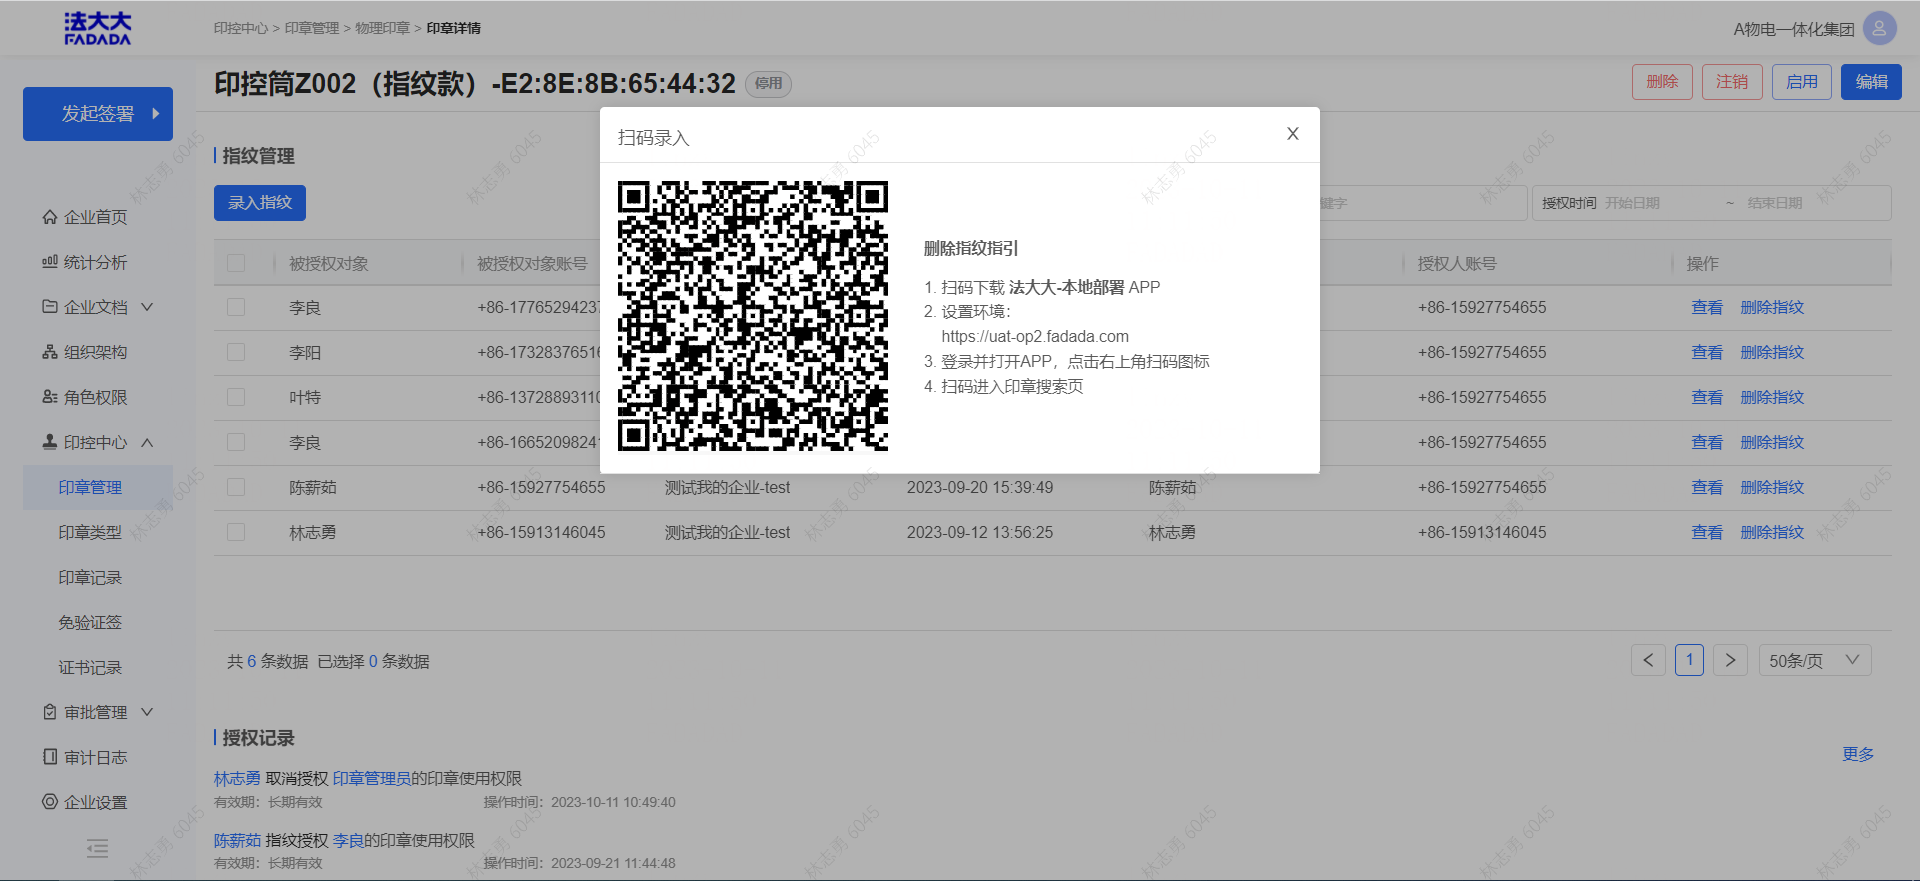
Task: Select the checkbox for row +86-16652098241
Action: coord(236,442)
